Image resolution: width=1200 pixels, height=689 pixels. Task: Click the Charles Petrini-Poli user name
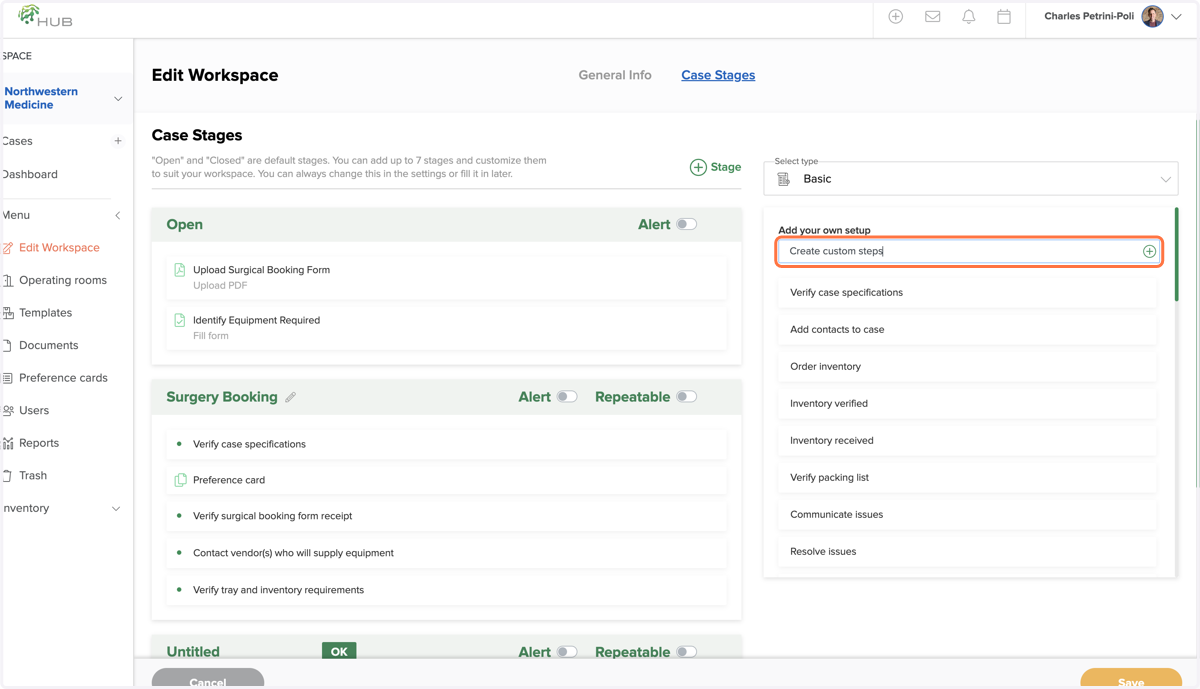(1089, 17)
